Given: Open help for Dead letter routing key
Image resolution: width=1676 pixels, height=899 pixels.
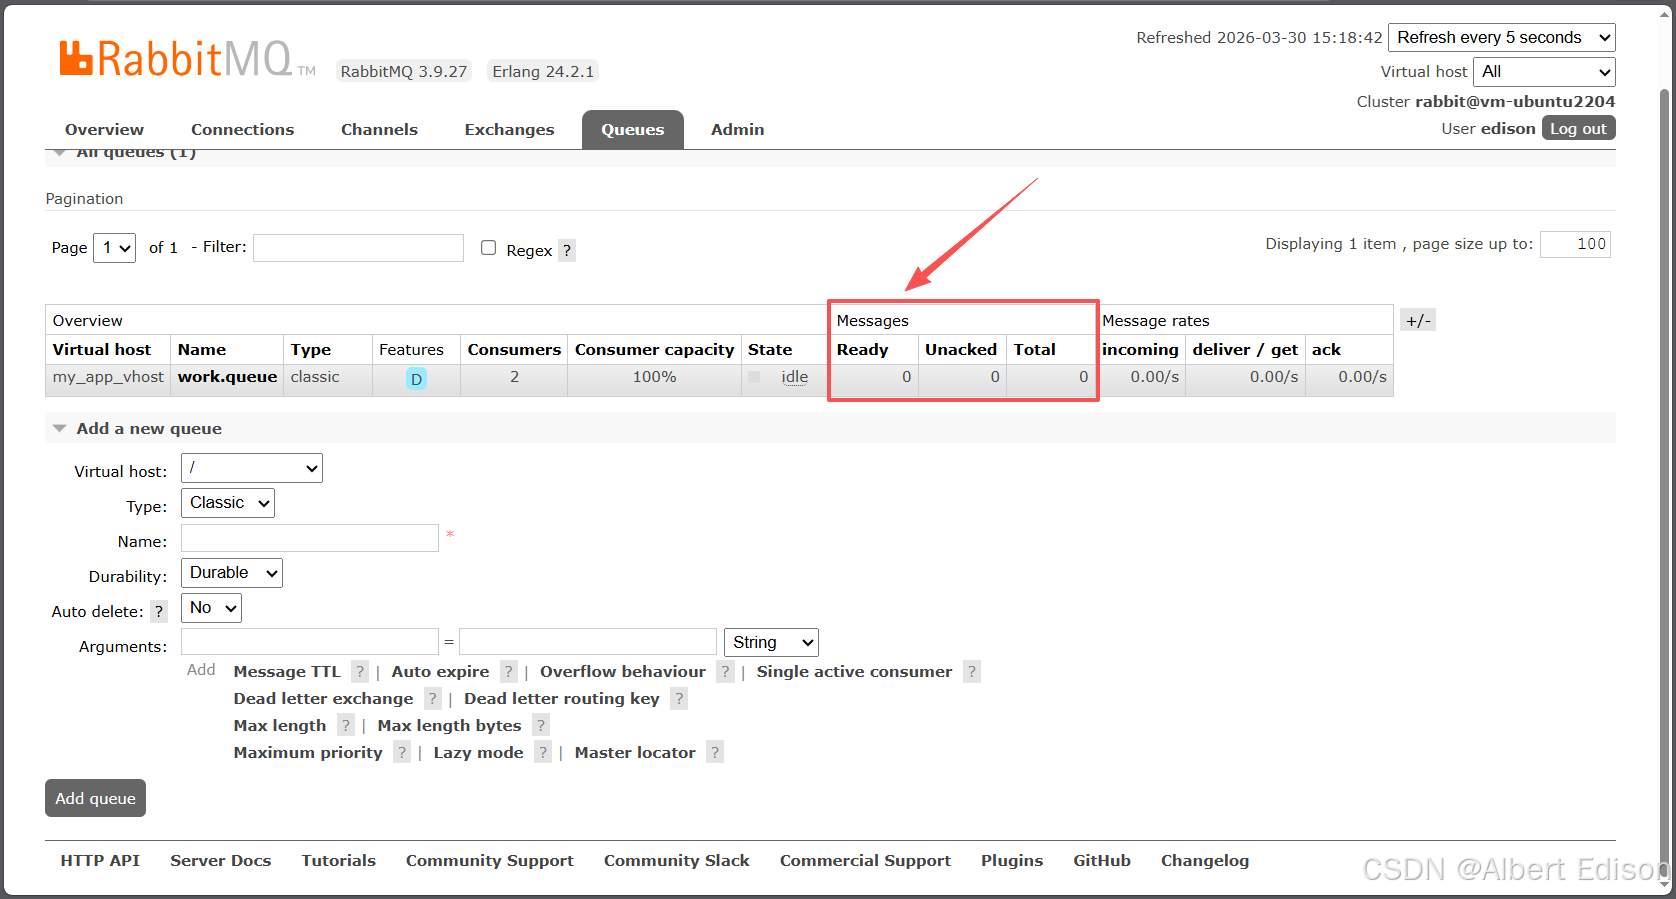Looking at the screenshot, I should click(679, 699).
